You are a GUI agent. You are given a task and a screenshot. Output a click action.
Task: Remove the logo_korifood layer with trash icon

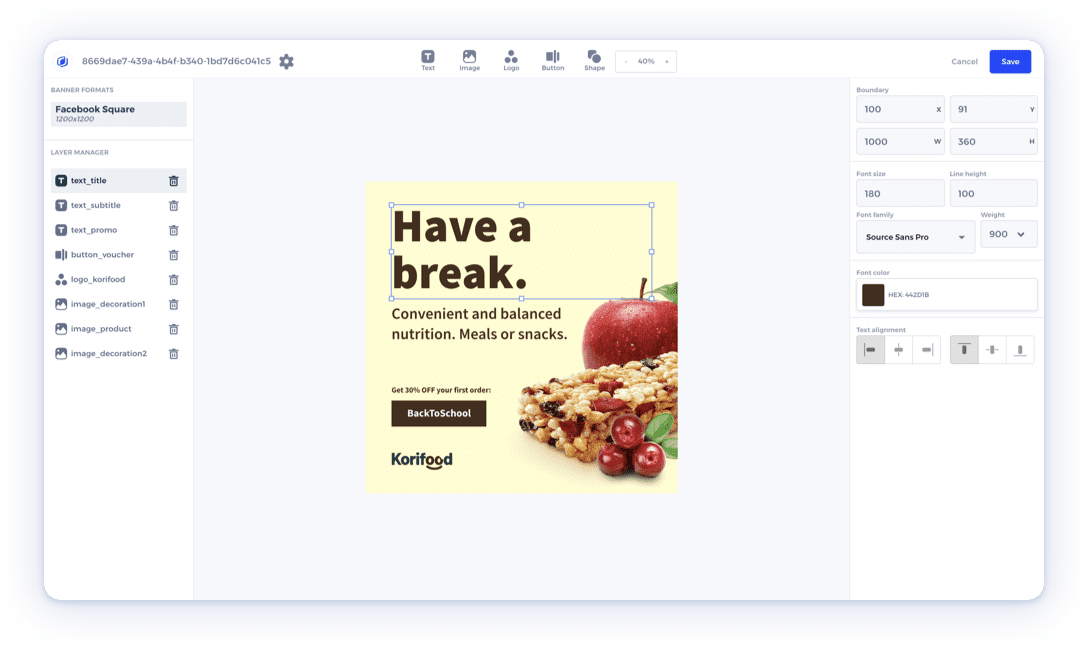coord(173,280)
